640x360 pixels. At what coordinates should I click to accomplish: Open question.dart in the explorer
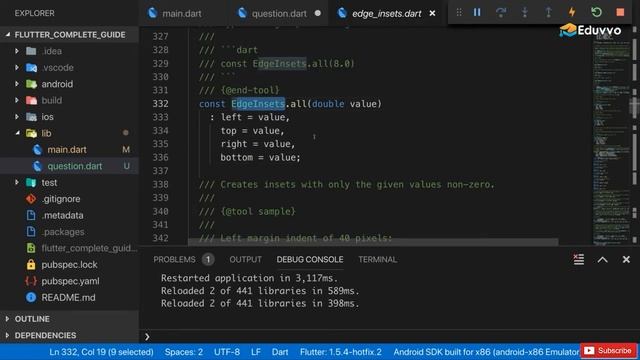click(75, 166)
